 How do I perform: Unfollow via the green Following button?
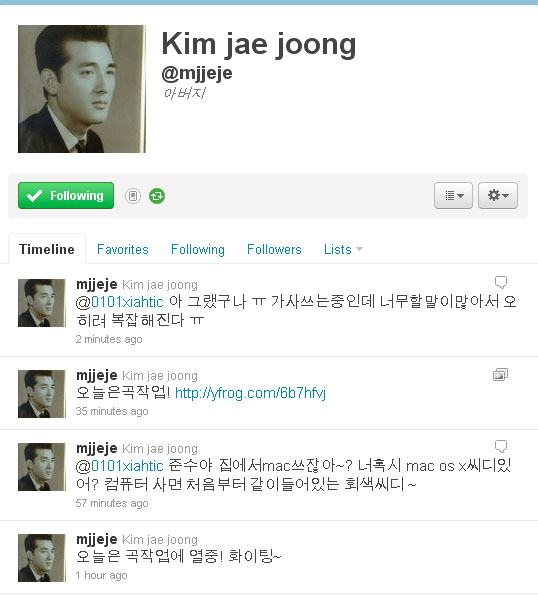66,195
